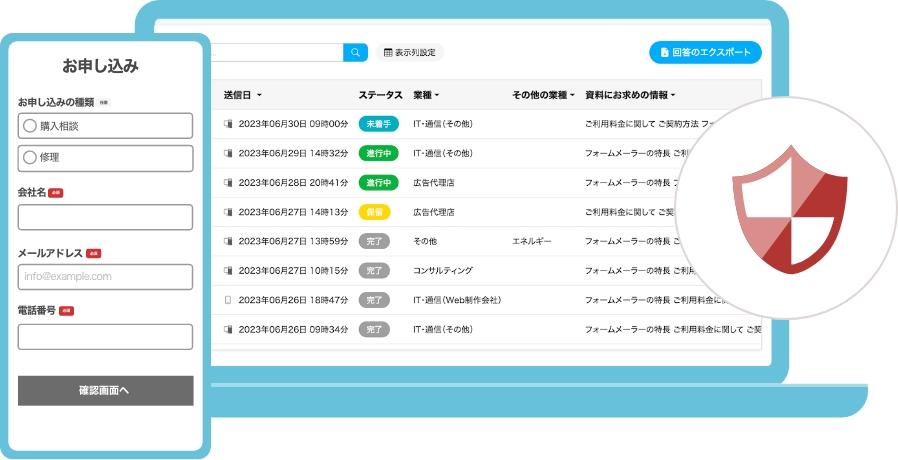
Task: Click the 回答のエクスポート button
Action: point(705,52)
